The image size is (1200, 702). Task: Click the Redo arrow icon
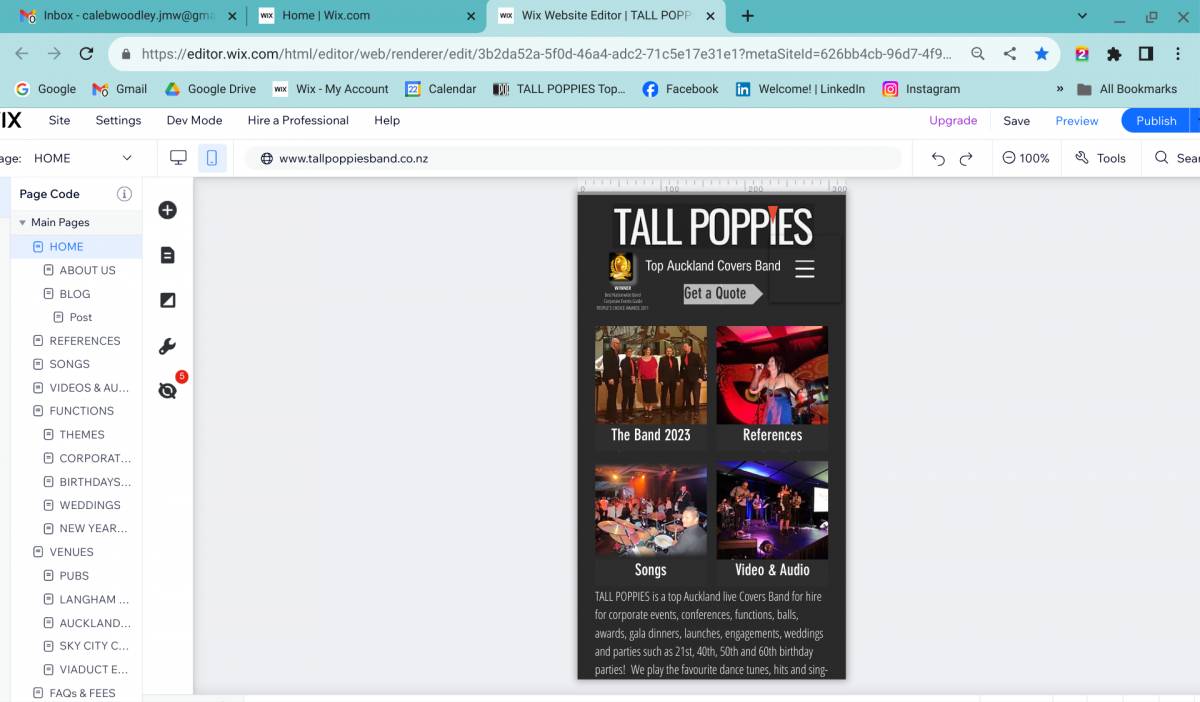(x=966, y=158)
